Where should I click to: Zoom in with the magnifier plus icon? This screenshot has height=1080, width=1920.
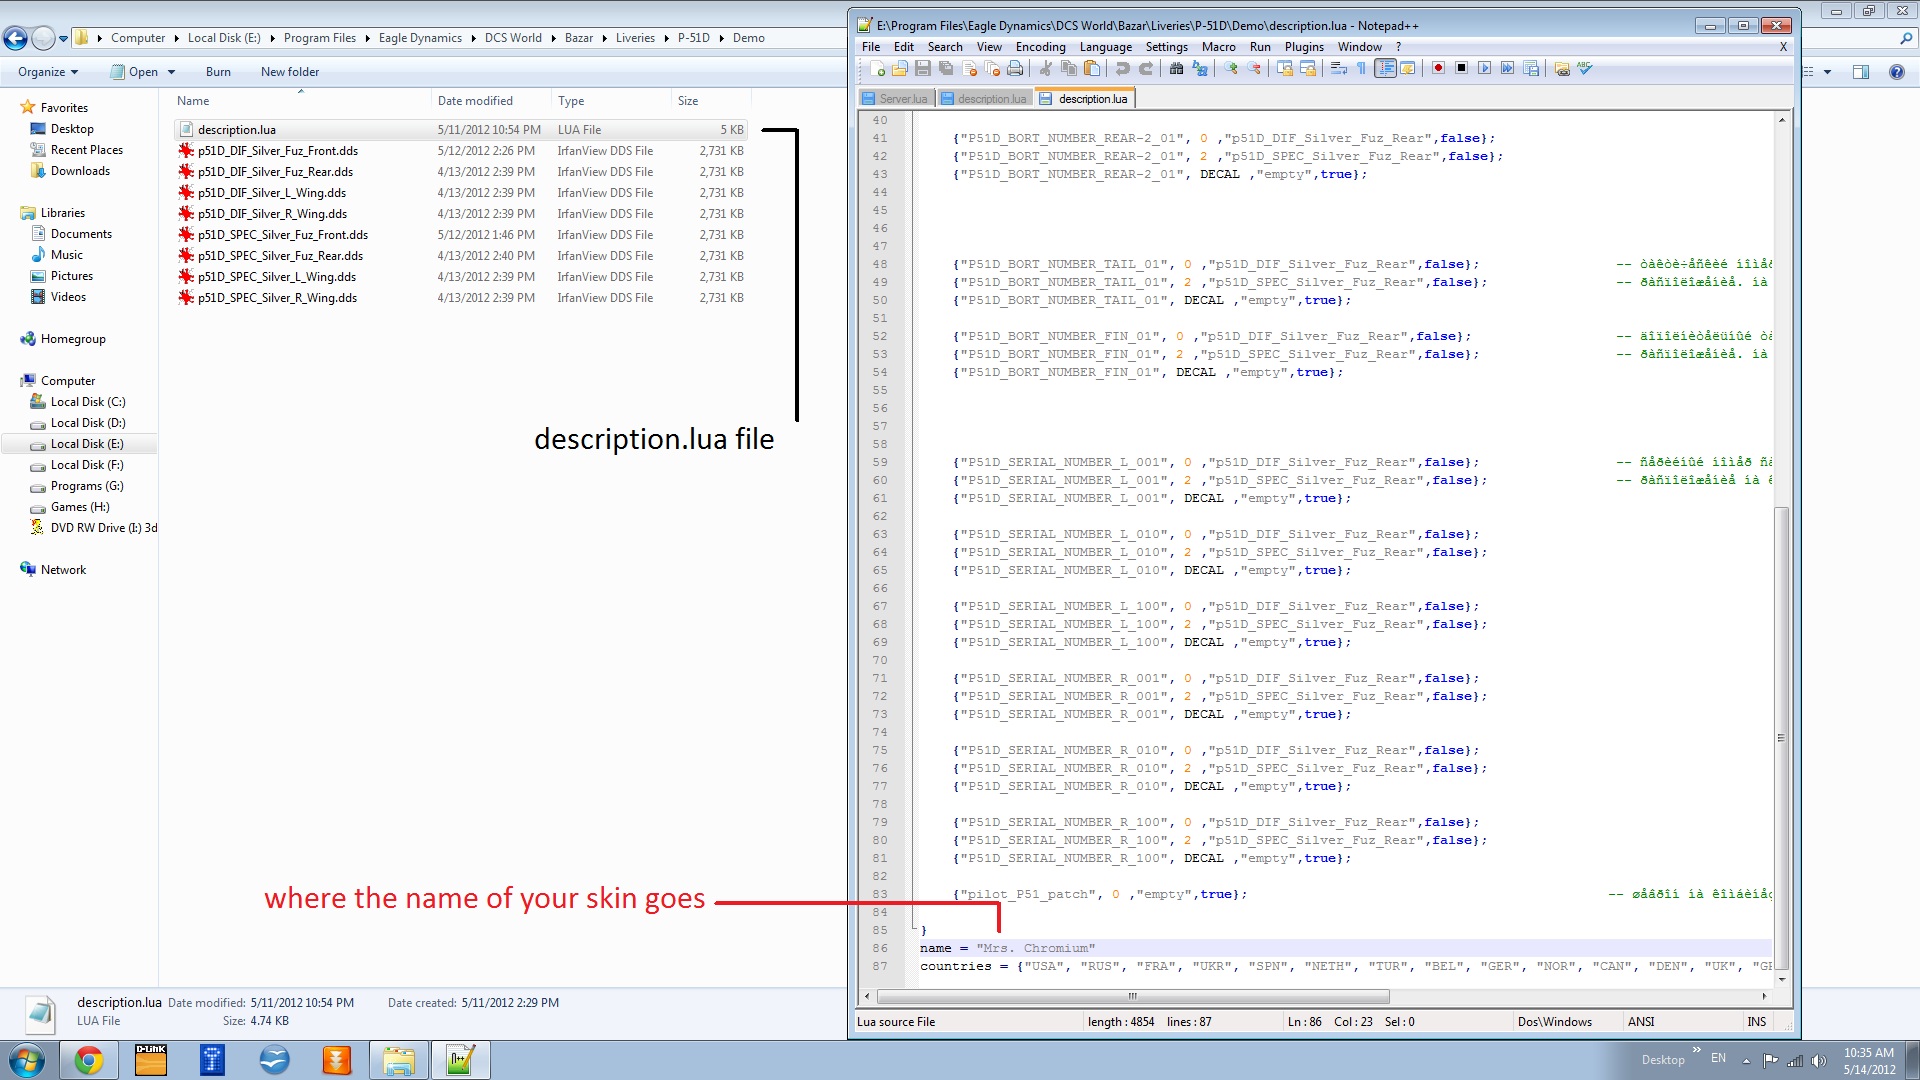[x=1230, y=69]
